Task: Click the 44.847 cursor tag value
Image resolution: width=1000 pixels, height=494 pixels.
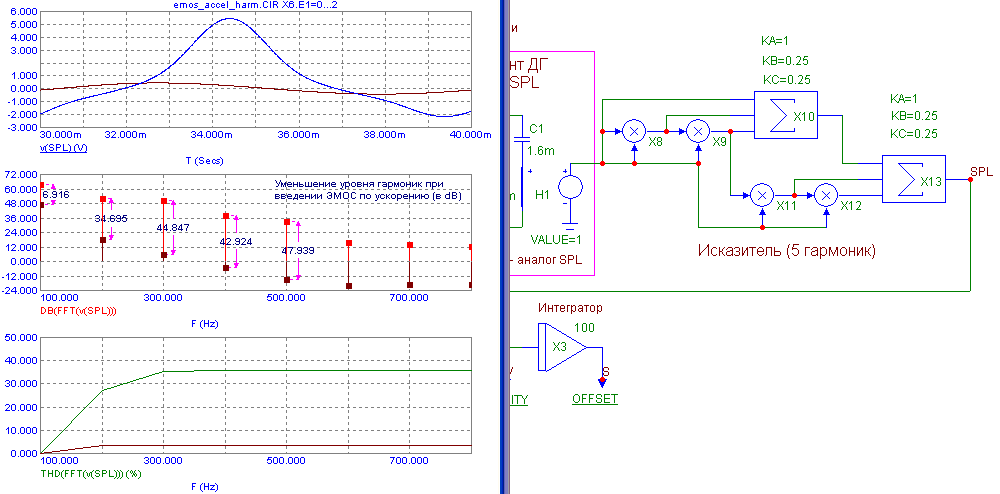Action: (x=173, y=228)
